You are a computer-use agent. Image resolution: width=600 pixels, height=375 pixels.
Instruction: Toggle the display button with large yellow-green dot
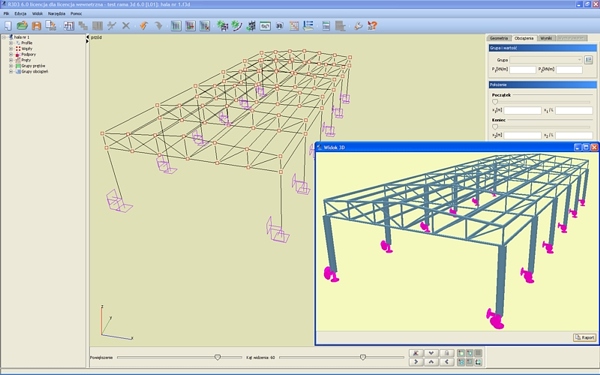(x=461, y=353)
